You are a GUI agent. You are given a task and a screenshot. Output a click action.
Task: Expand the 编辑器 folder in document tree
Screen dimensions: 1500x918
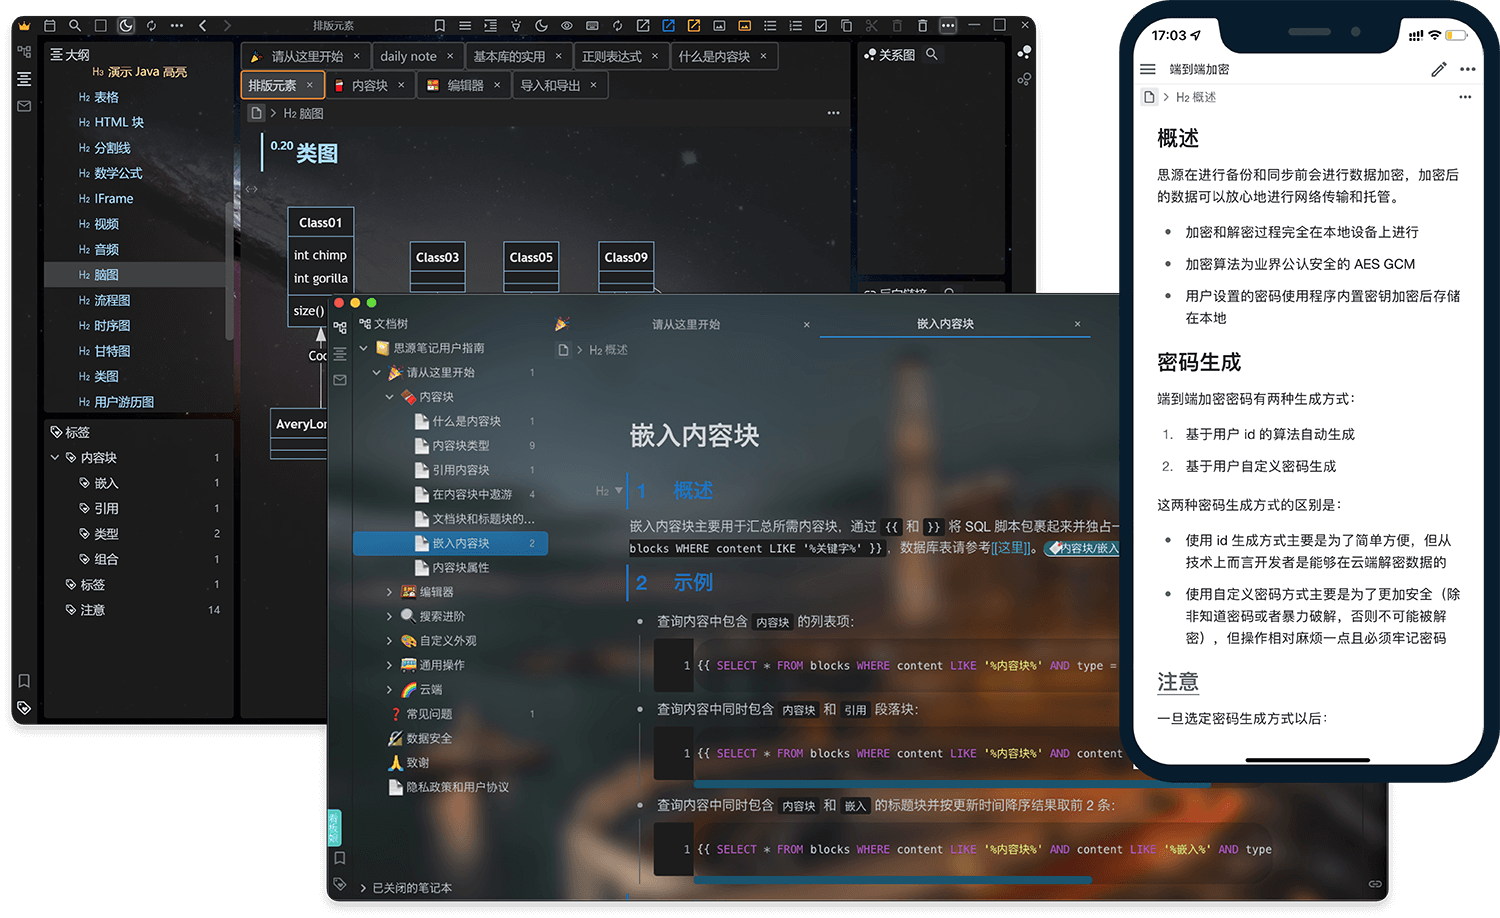coord(389,592)
